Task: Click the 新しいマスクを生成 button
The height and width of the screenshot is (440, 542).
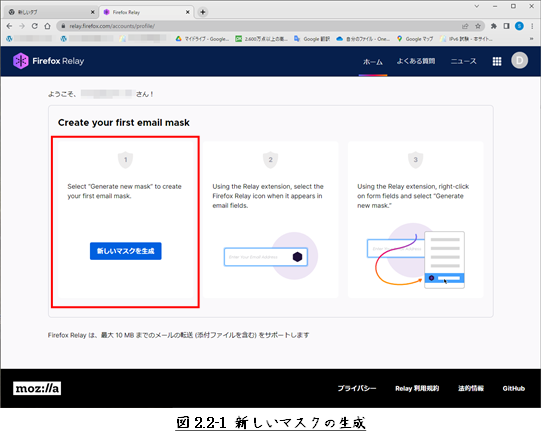Action: [x=125, y=251]
